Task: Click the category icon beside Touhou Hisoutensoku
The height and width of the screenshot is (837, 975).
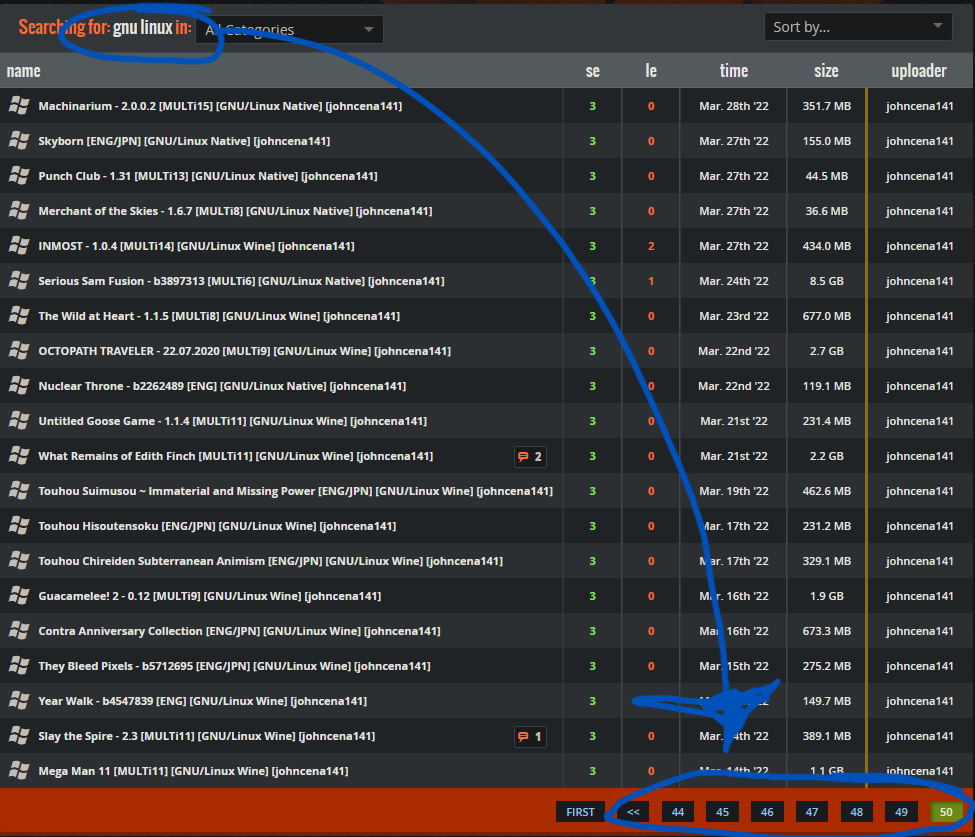Action: pyautogui.click(x=19, y=526)
